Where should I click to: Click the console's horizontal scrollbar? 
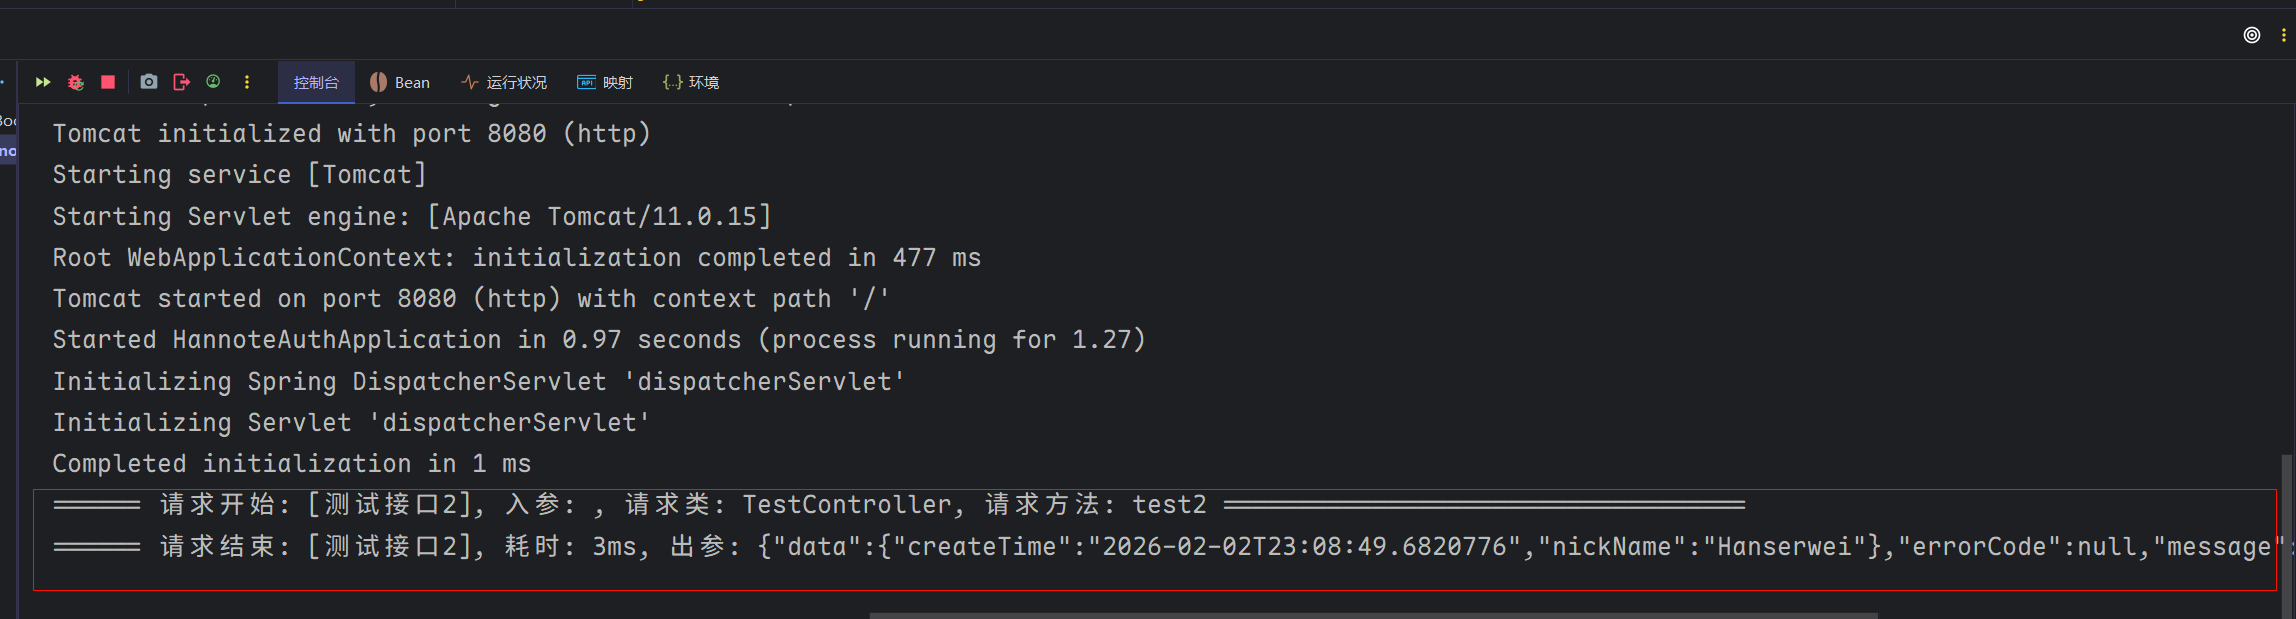pos(1372,615)
